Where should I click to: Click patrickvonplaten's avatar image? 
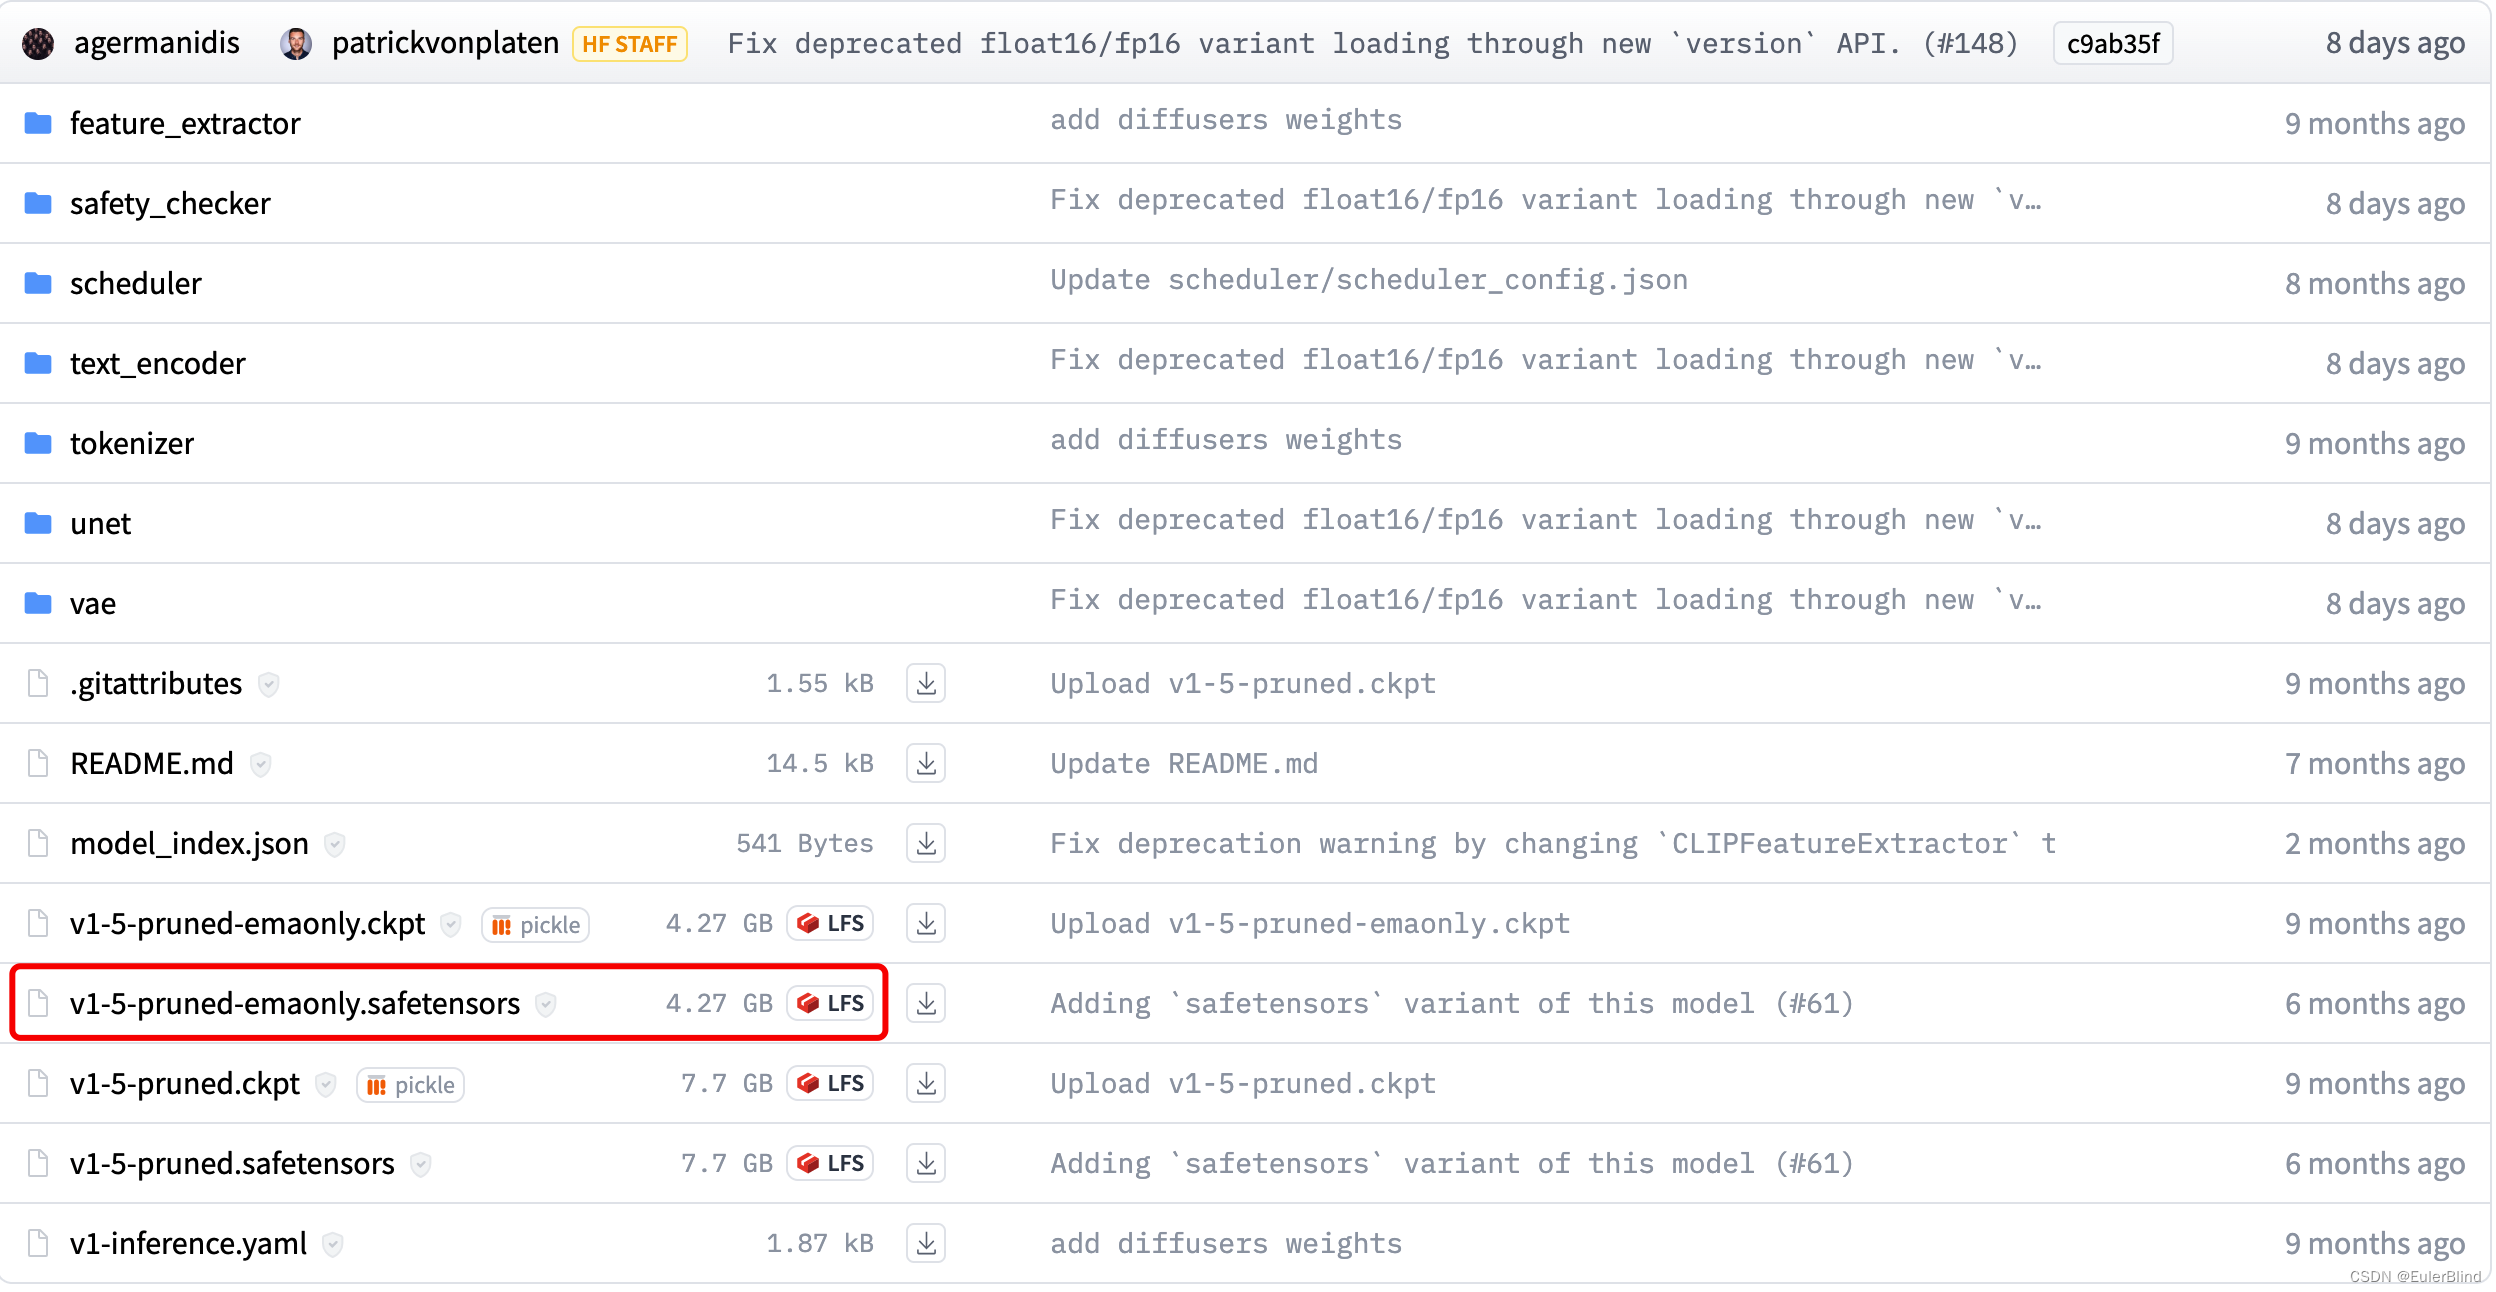(296, 43)
